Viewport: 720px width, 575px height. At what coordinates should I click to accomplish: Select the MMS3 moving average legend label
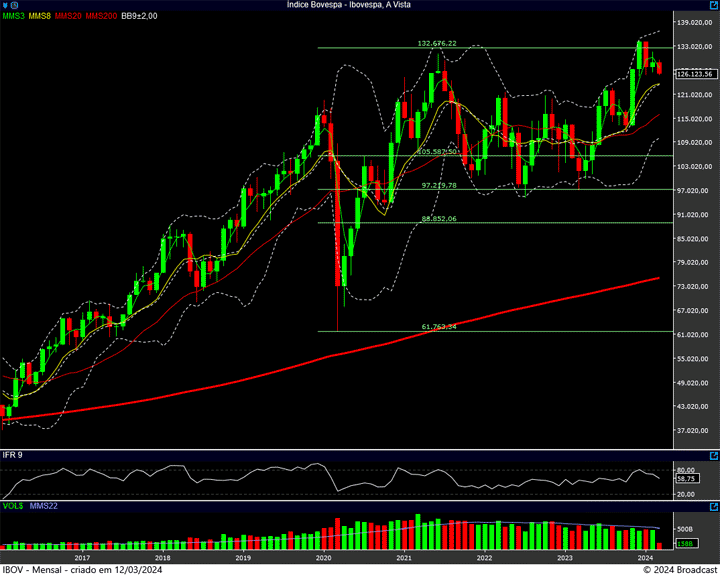14,17
